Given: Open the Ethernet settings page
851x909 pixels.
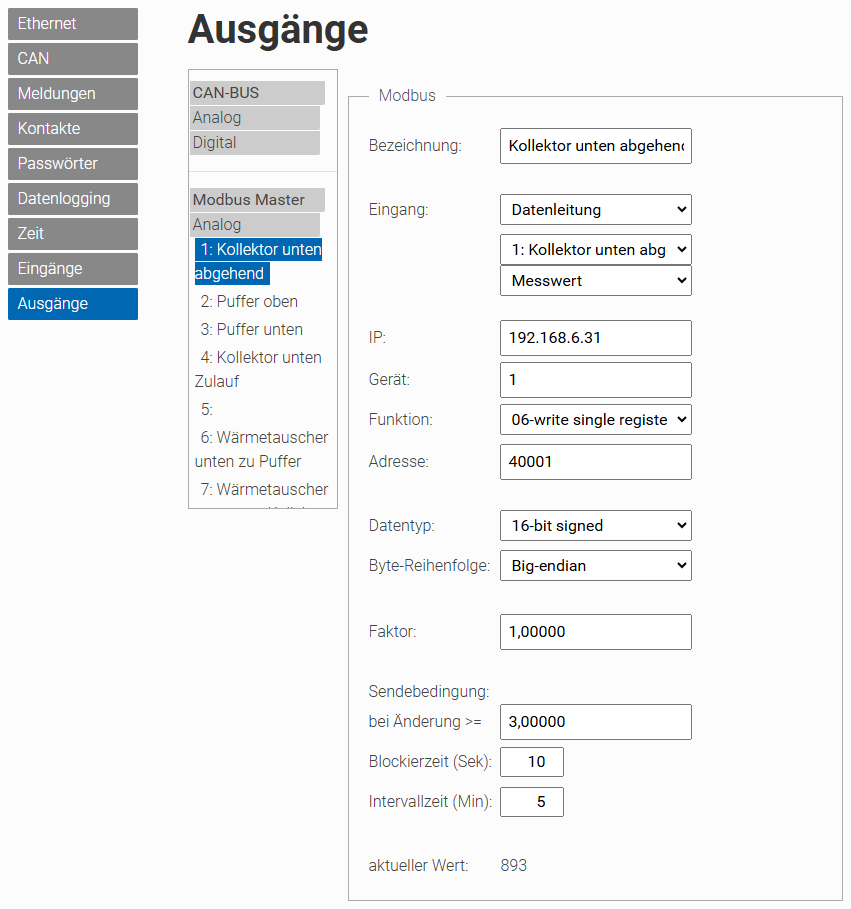Looking at the screenshot, I should coord(72,24).
